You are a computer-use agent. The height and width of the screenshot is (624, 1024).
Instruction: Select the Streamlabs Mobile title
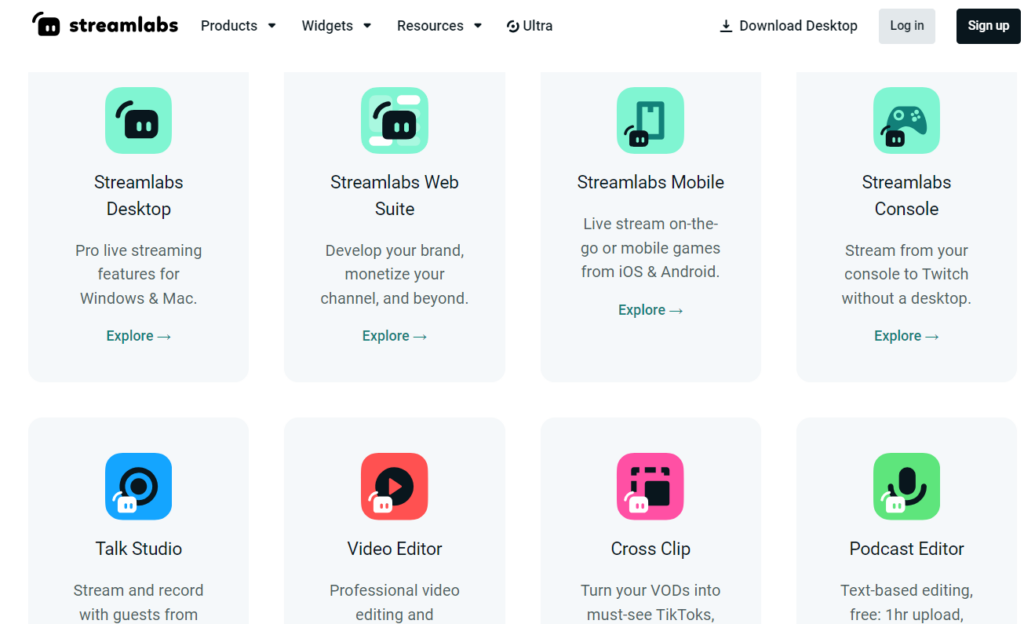[x=650, y=182]
